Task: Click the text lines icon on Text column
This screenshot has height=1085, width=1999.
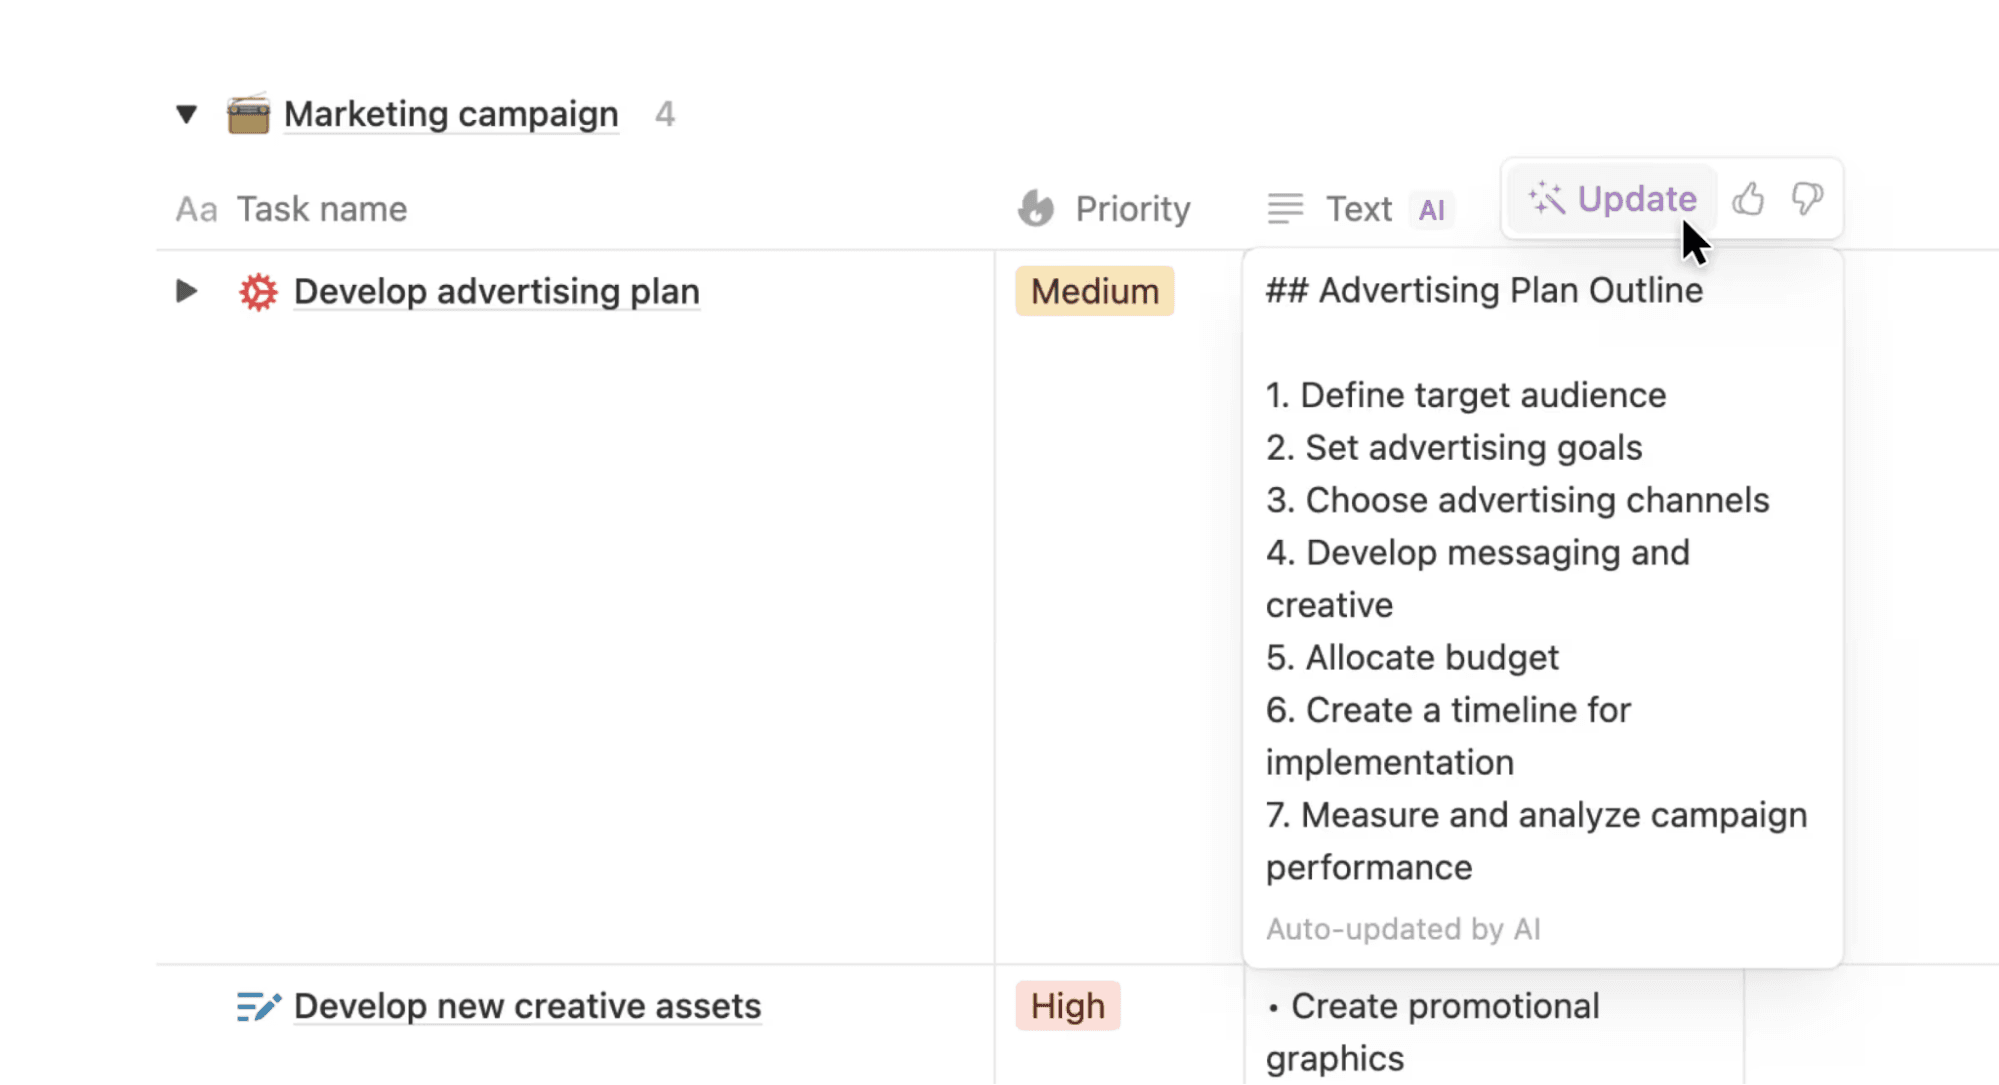Action: click(x=1286, y=208)
